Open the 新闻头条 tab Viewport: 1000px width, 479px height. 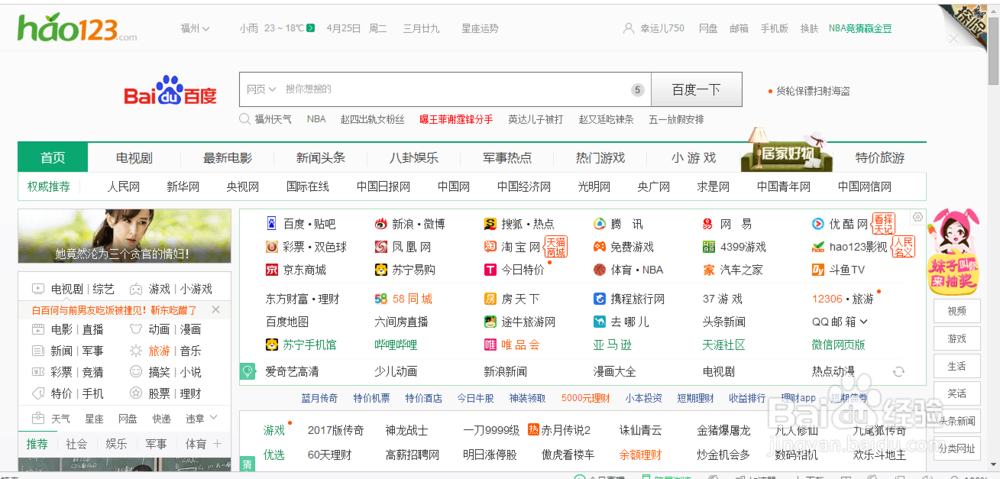point(321,158)
